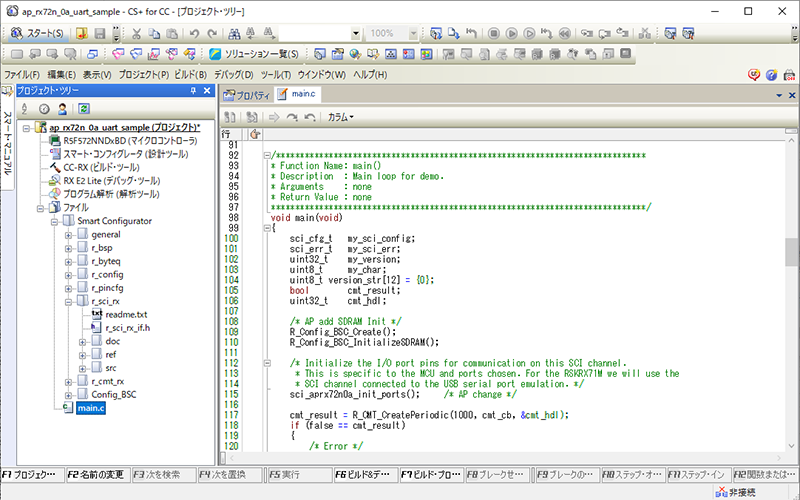
Task: Select CC-RX build tool node
Action: pos(101,167)
